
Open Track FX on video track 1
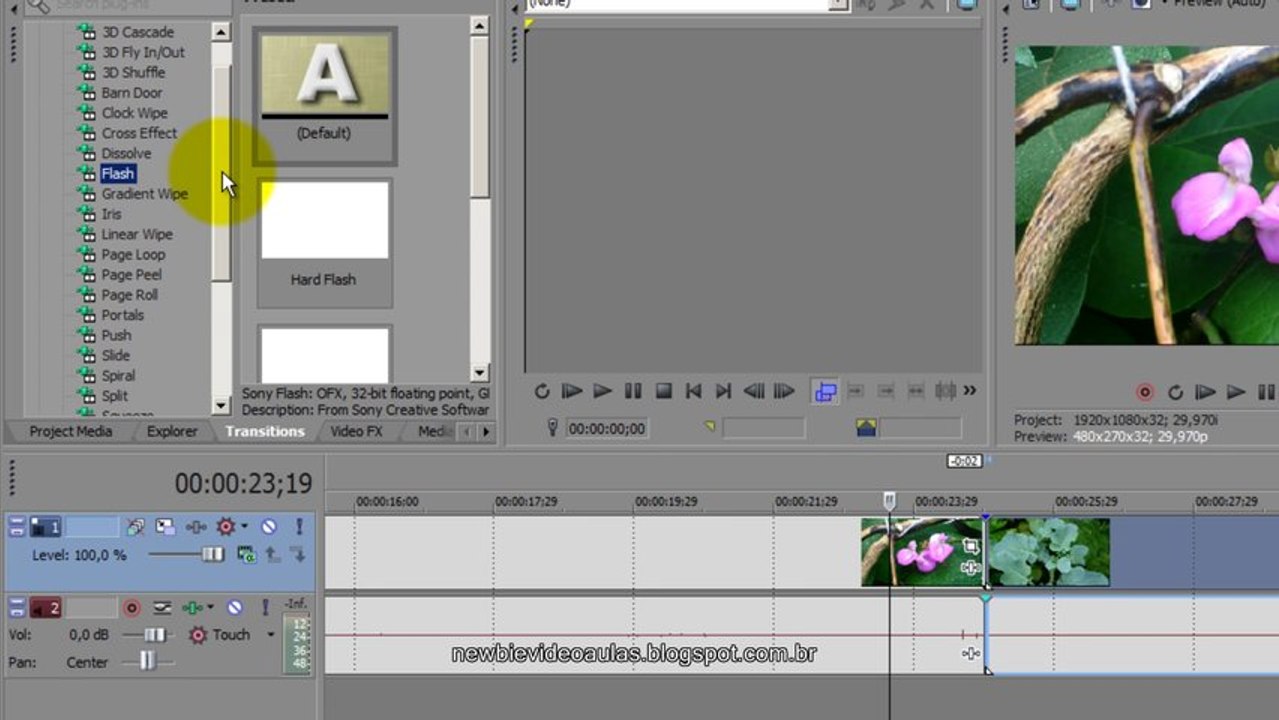(196, 526)
